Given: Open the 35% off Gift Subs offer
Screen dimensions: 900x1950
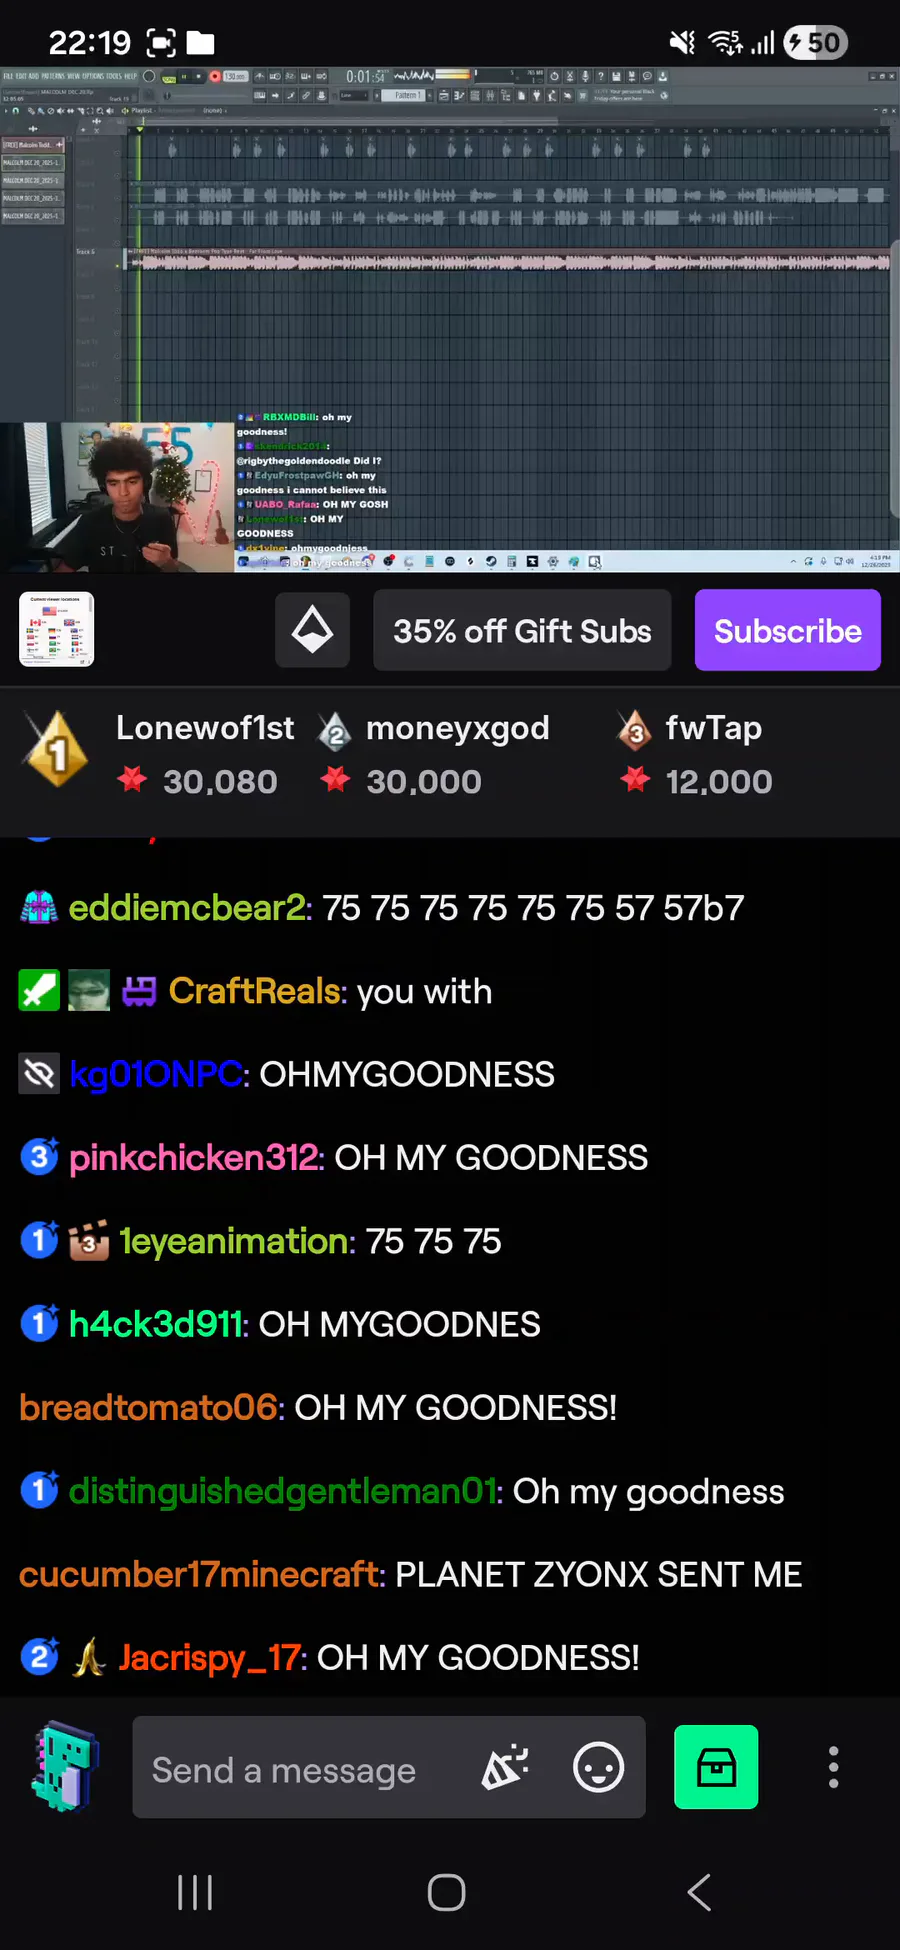Looking at the screenshot, I should coord(522,630).
